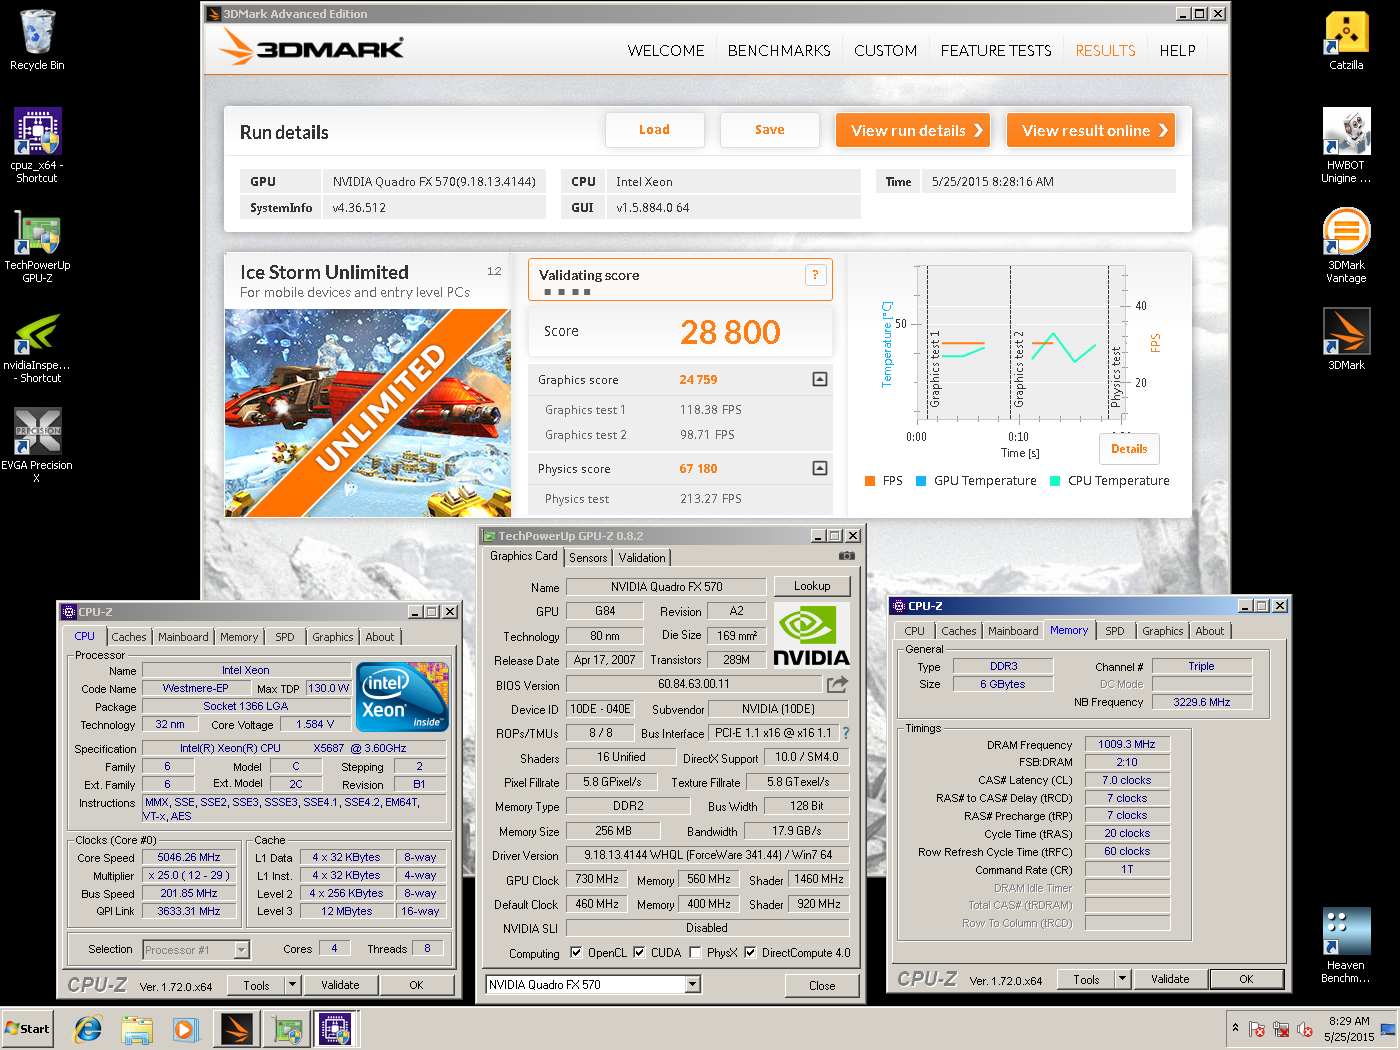Open Windows Media Player taskbar icon
This screenshot has width=1400, height=1050.
pos(185,1029)
